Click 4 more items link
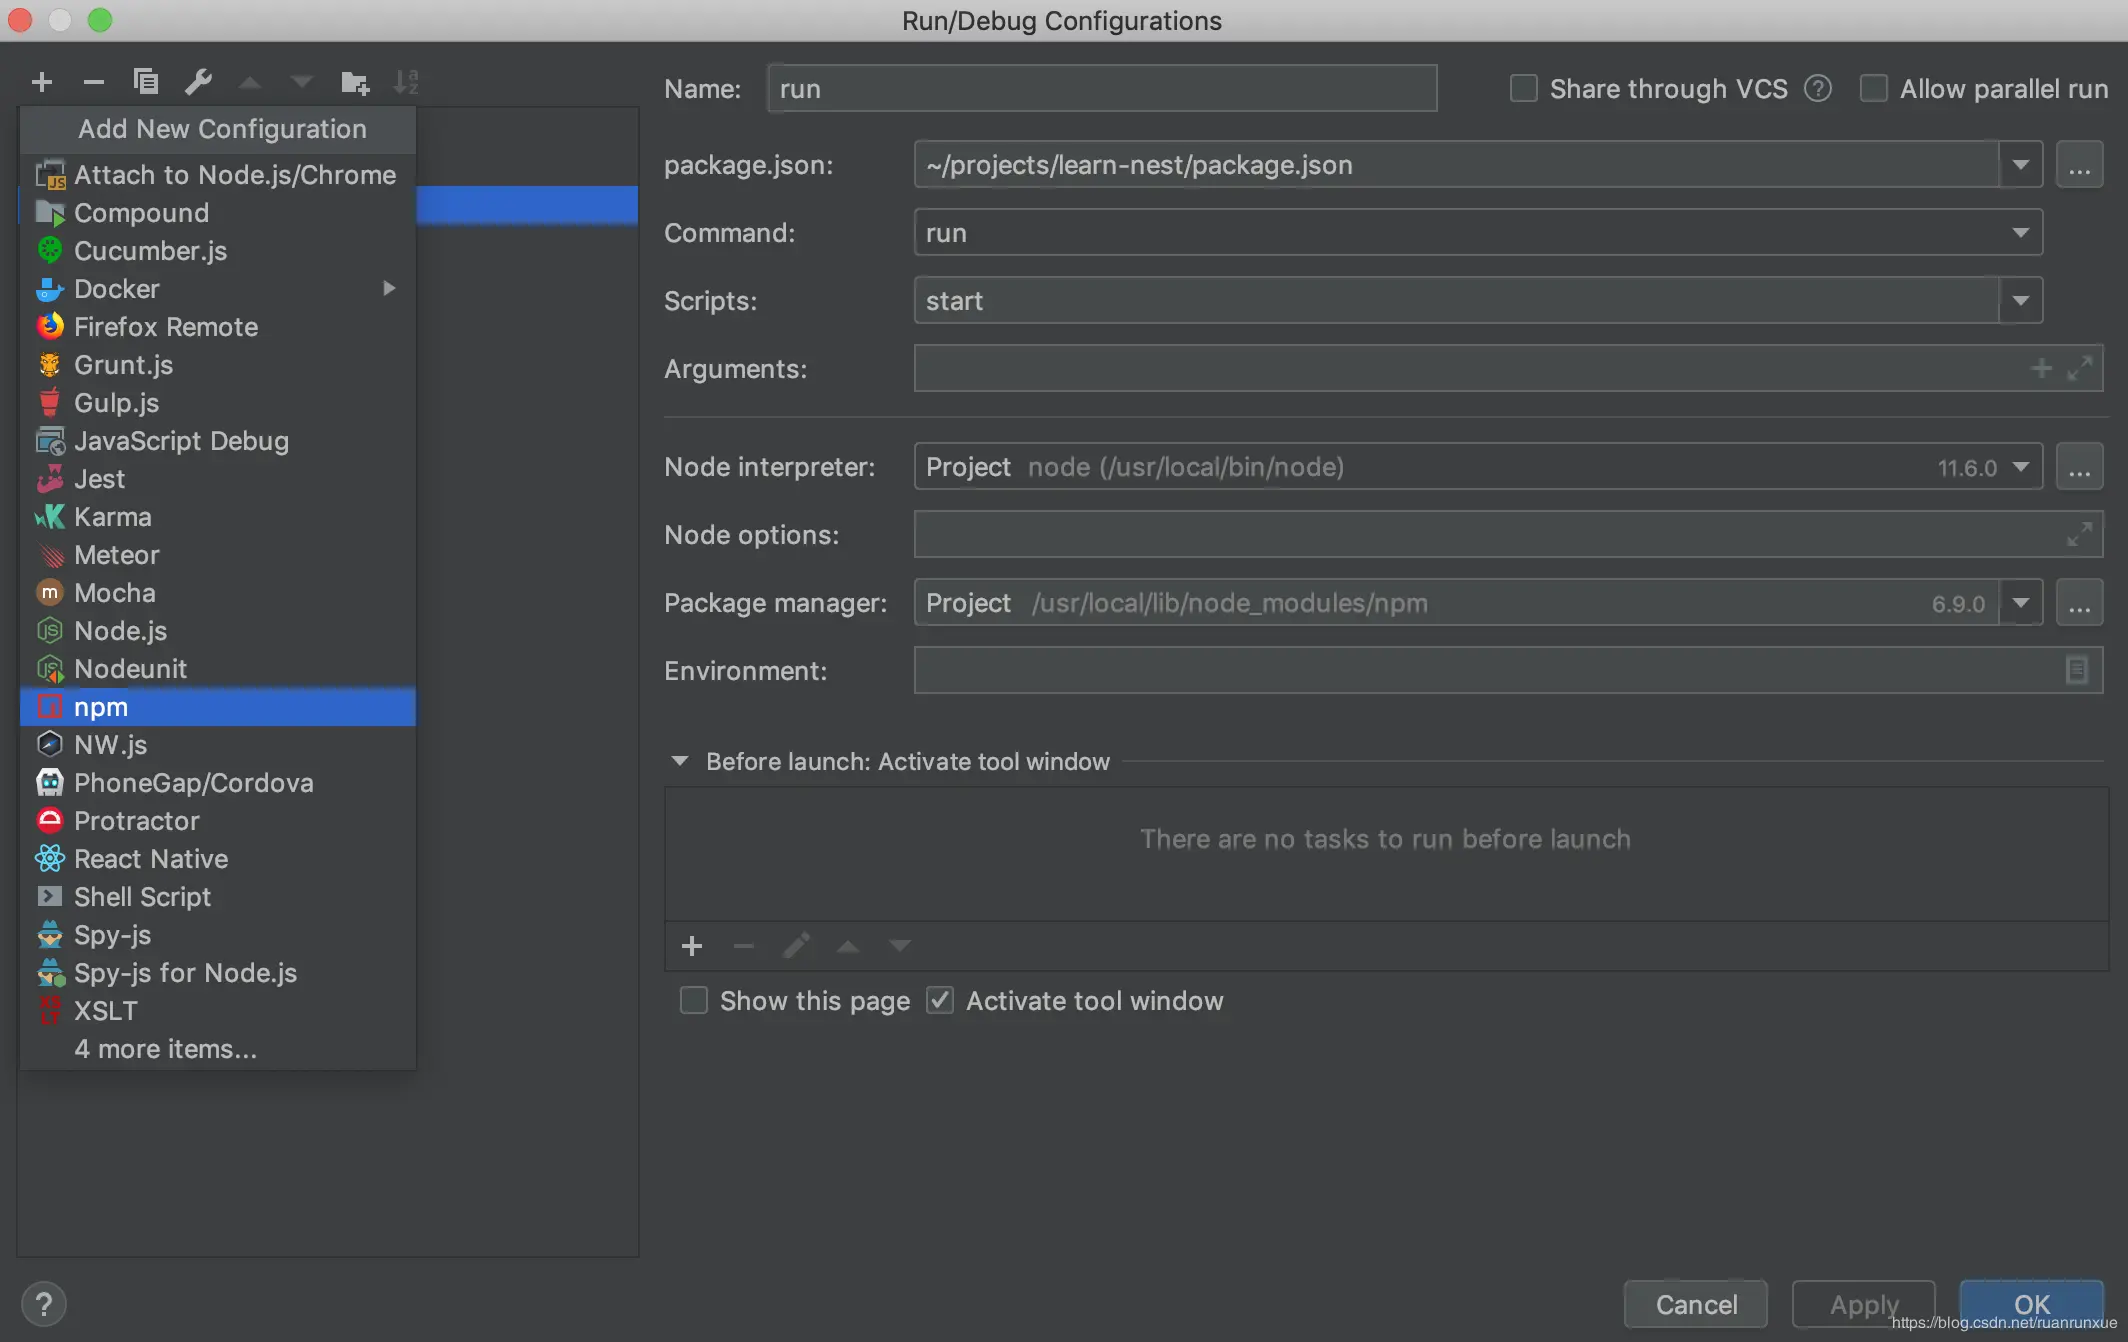The width and height of the screenshot is (2128, 1342). [x=166, y=1049]
